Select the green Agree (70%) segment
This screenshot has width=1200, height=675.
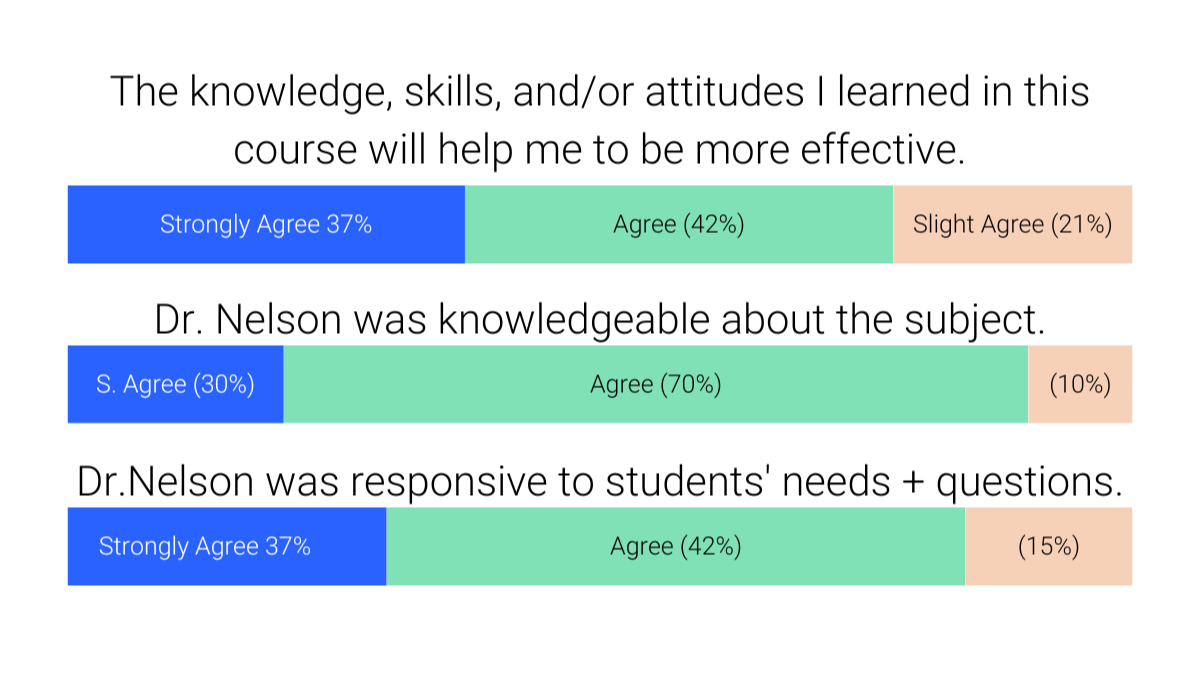point(656,384)
